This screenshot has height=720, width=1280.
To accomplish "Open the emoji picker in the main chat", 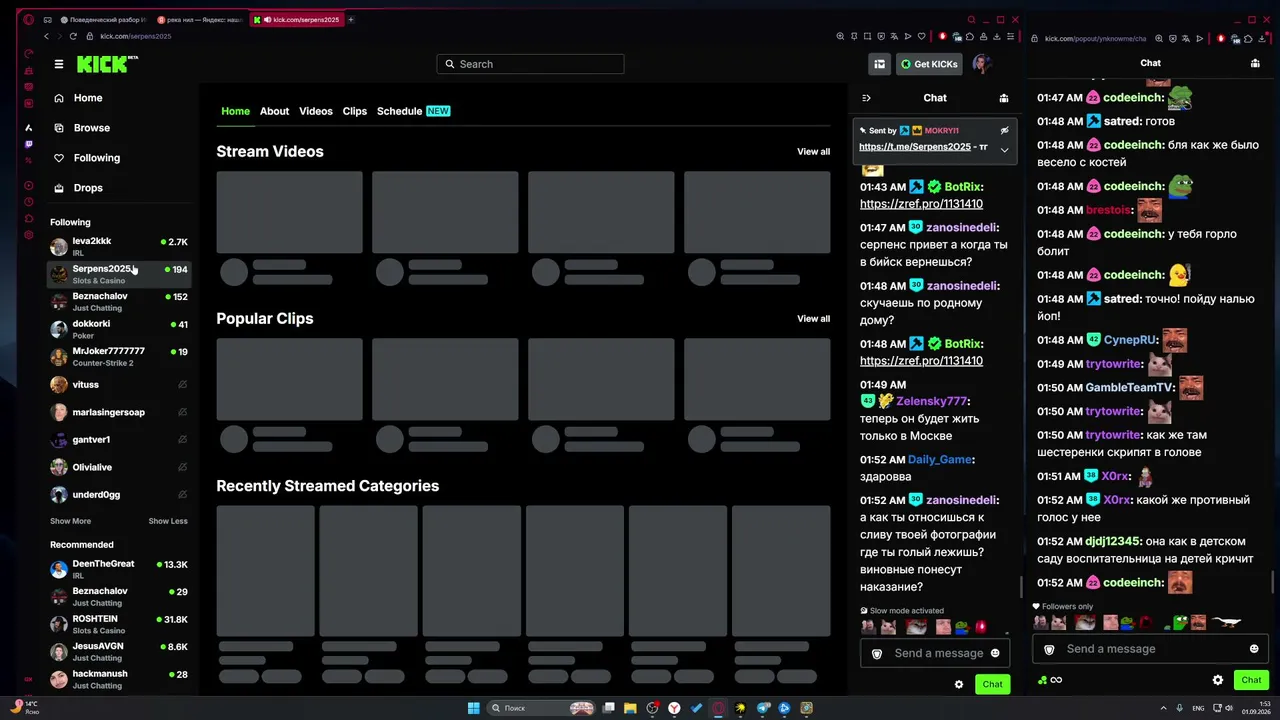I will coord(994,653).
